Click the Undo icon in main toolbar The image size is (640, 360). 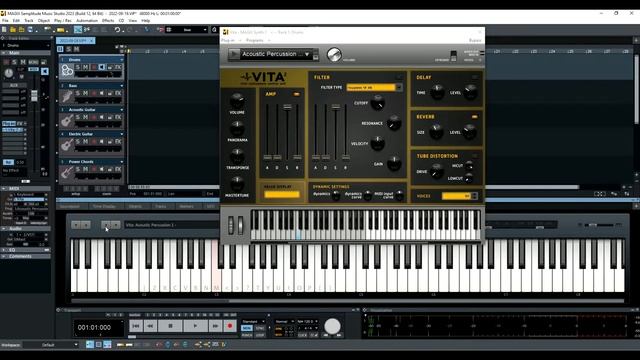(x=117, y=29)
